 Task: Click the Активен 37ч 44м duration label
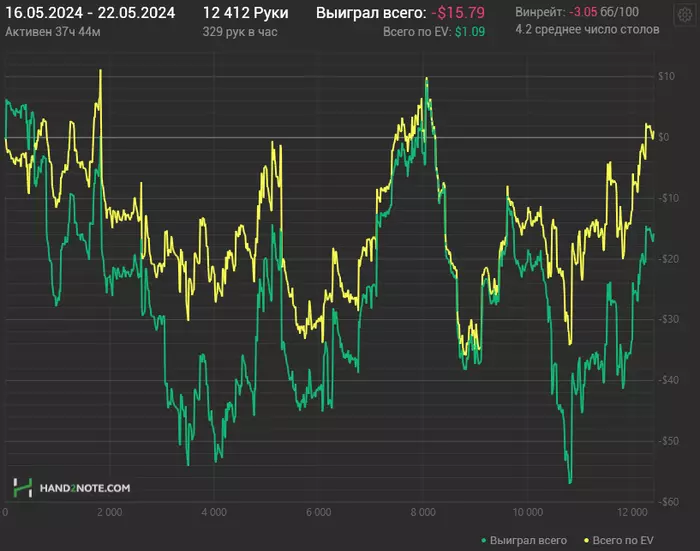point(53,32)
